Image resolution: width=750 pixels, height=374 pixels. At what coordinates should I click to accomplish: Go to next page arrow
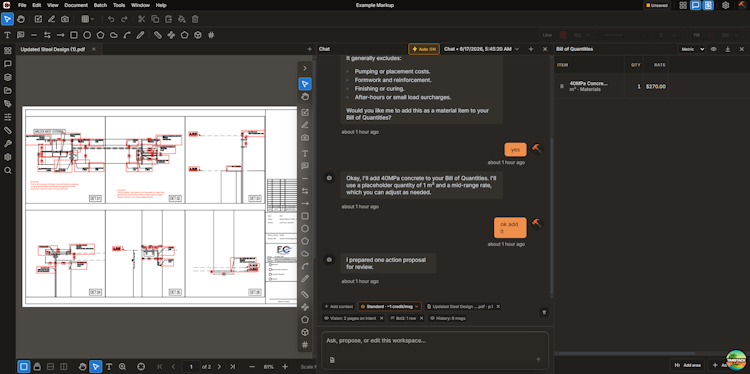click(x=219, y=367)
